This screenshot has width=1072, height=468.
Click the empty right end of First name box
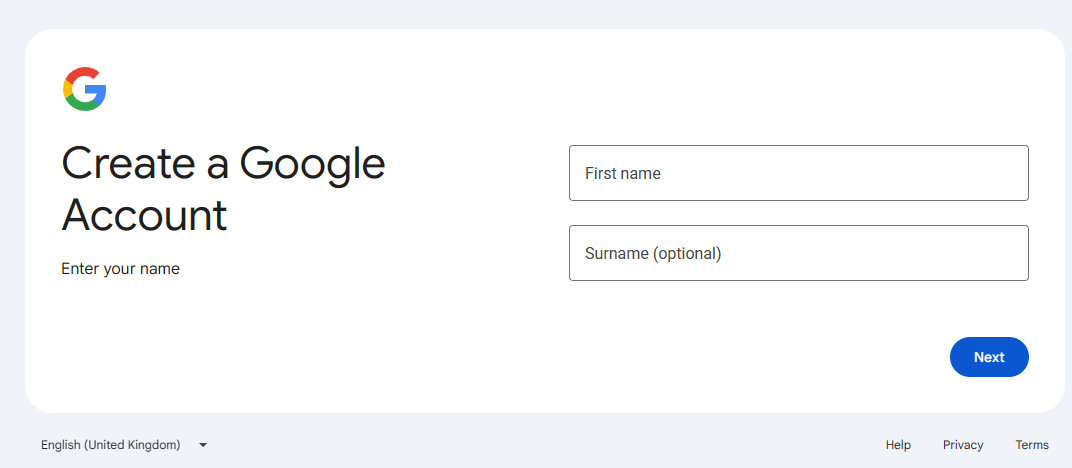(957, 173)
